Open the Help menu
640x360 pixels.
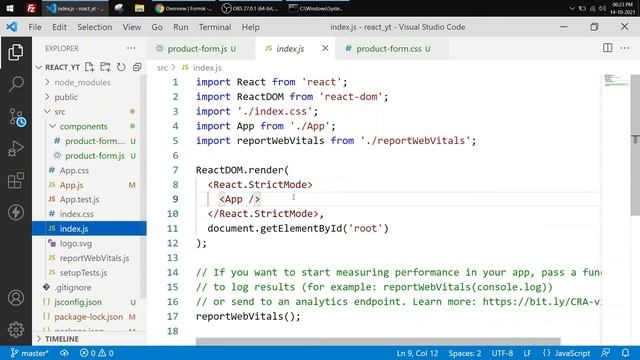[x=250, y=27]
